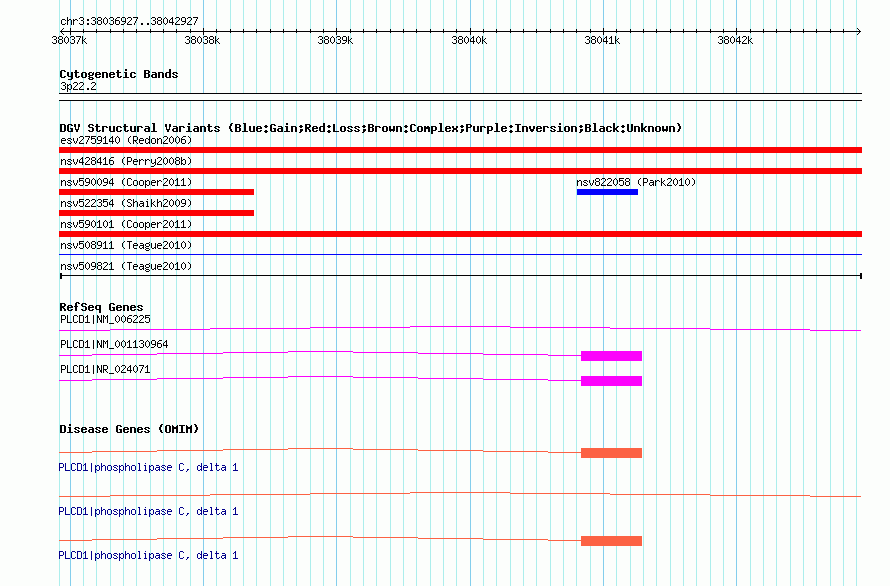Select the 3p22.2 band label

78,86
